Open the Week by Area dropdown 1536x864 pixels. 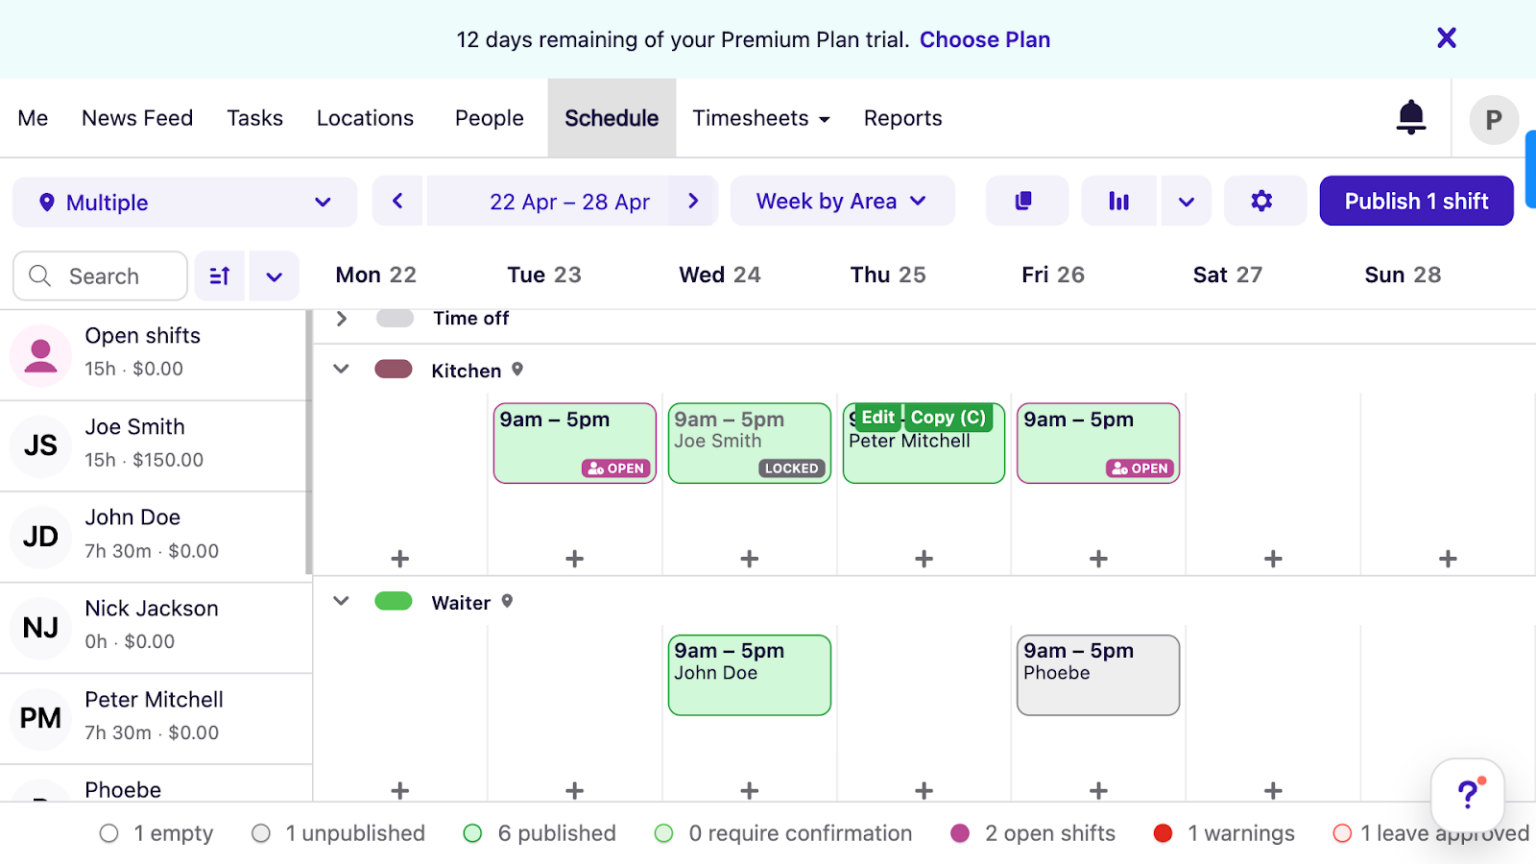tap(841, 201)
